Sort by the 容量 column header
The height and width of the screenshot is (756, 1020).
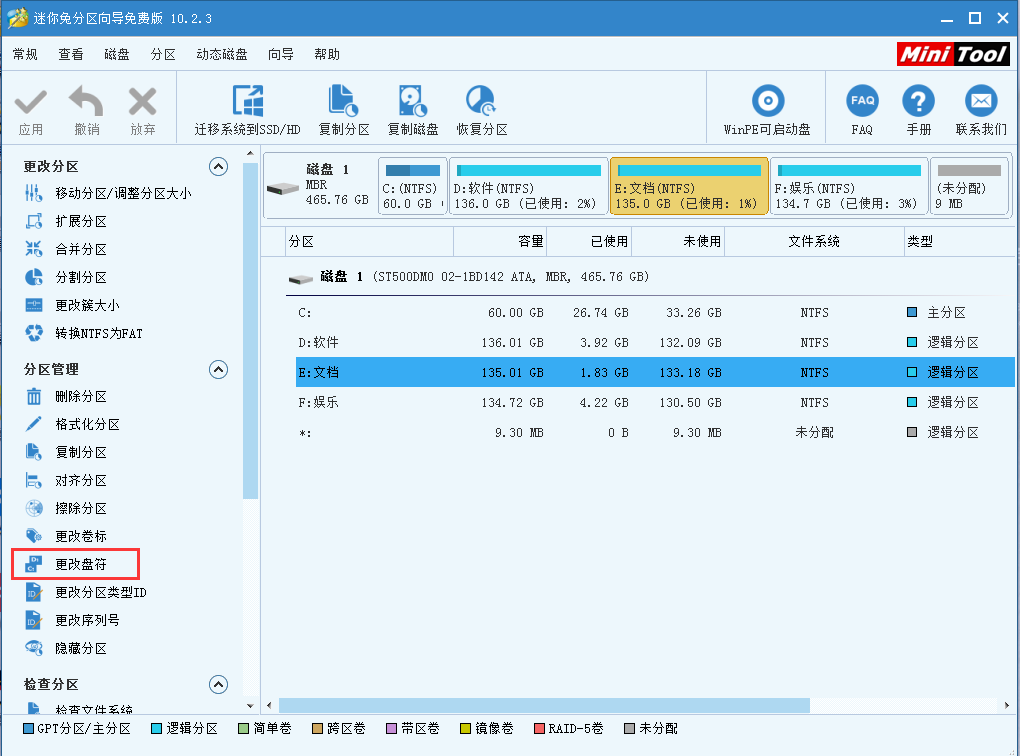(500, 241)
